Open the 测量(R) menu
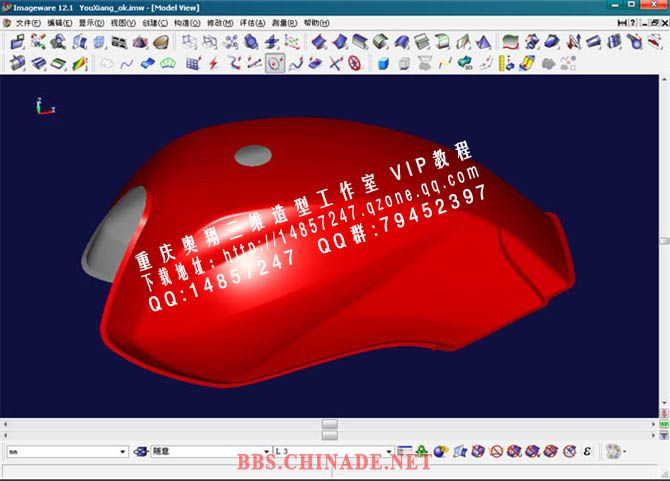 click(x=284, y=23)
